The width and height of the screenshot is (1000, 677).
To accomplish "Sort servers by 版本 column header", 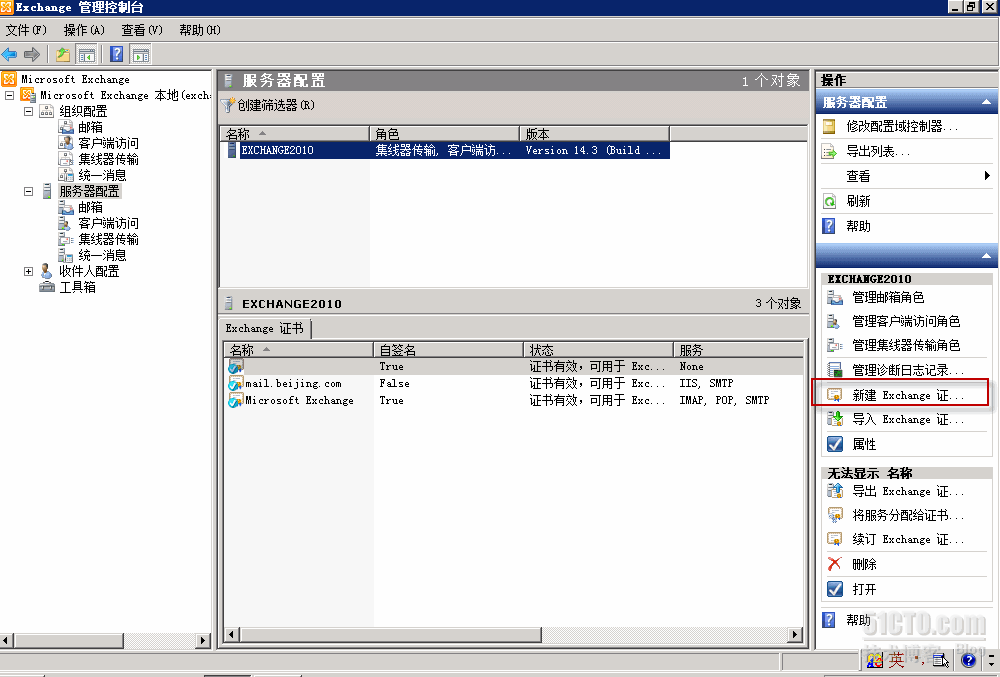I will (594, 134).
